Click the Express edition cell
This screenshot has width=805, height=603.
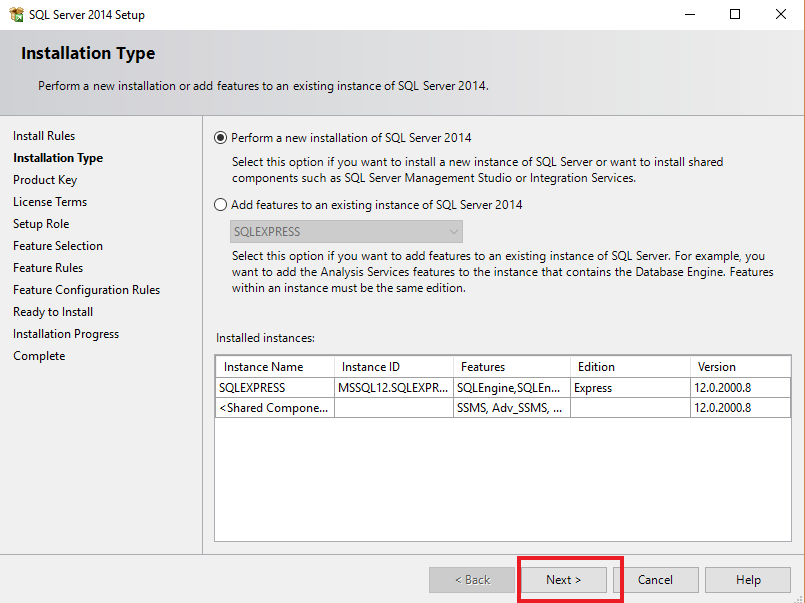(630, 387)
